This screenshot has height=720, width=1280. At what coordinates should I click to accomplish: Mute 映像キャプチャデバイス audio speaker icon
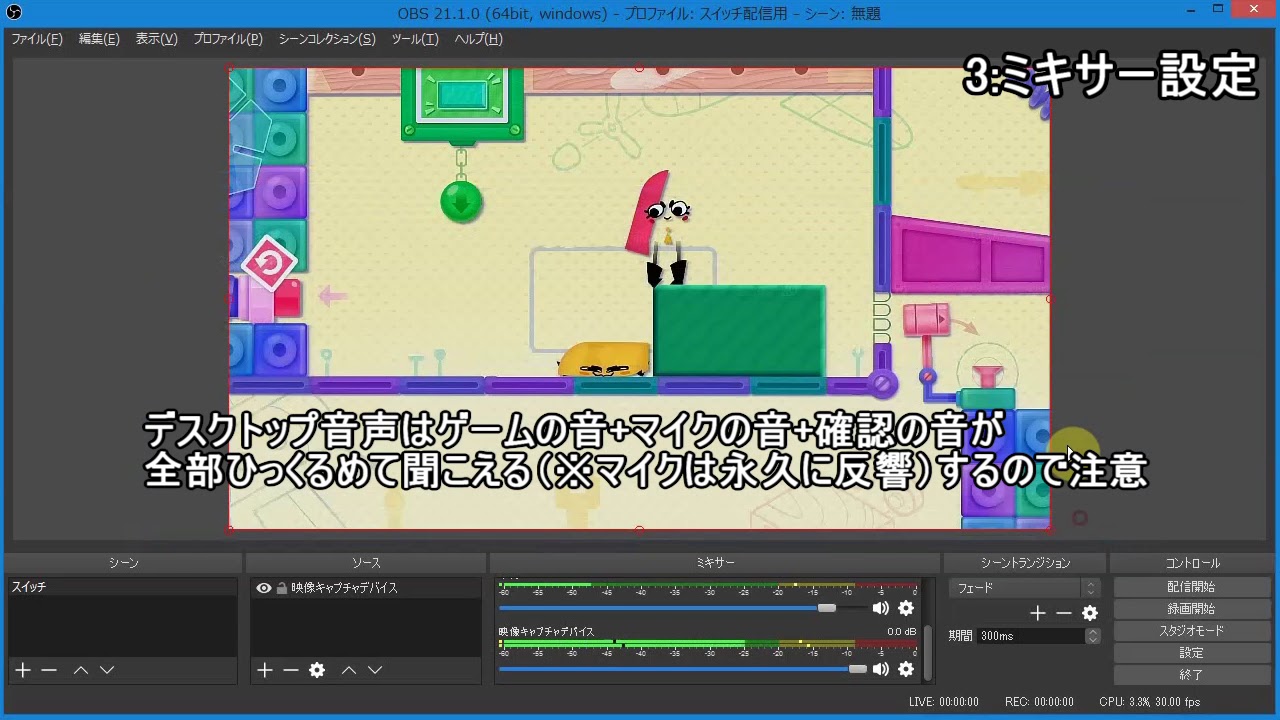click(x=880, y=669)
